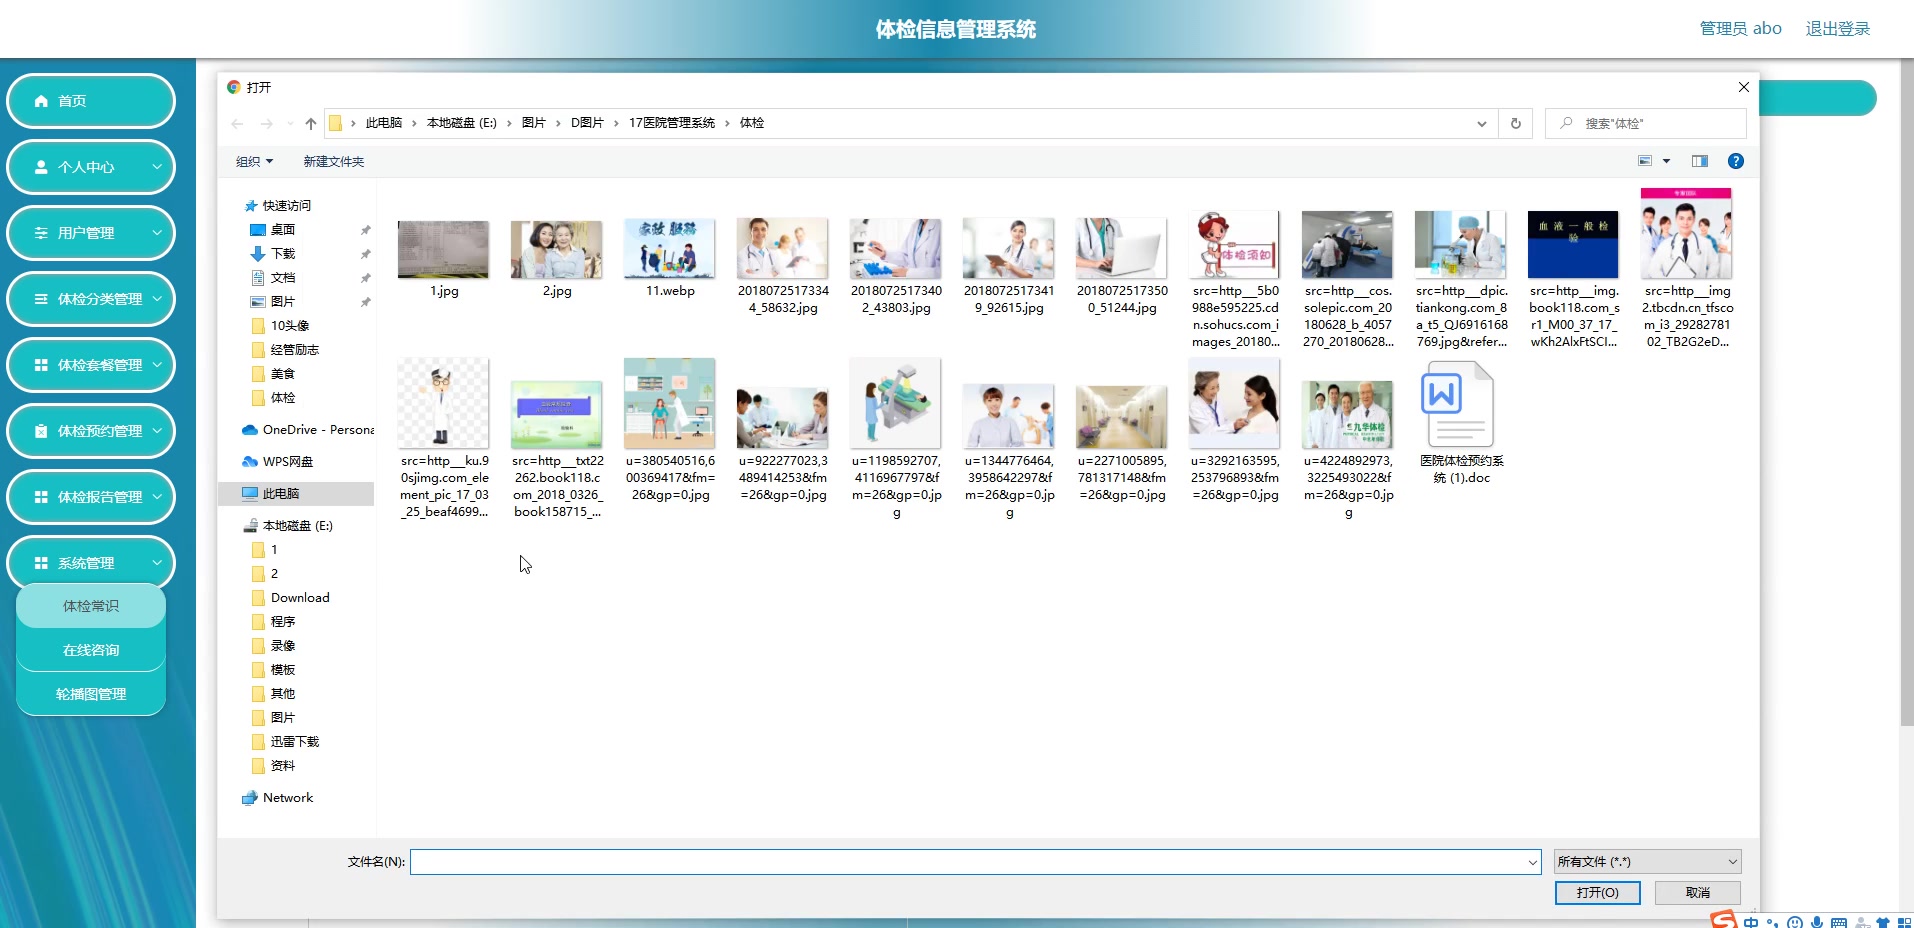This screenshot has height=928, width=1914.
Task: Click the 退出登录 link
Action: pos(1836,28)
